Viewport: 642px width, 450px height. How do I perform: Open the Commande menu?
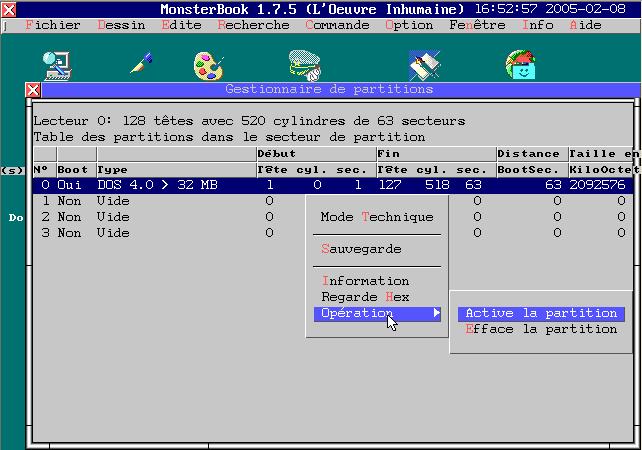(x=337, y=25)
